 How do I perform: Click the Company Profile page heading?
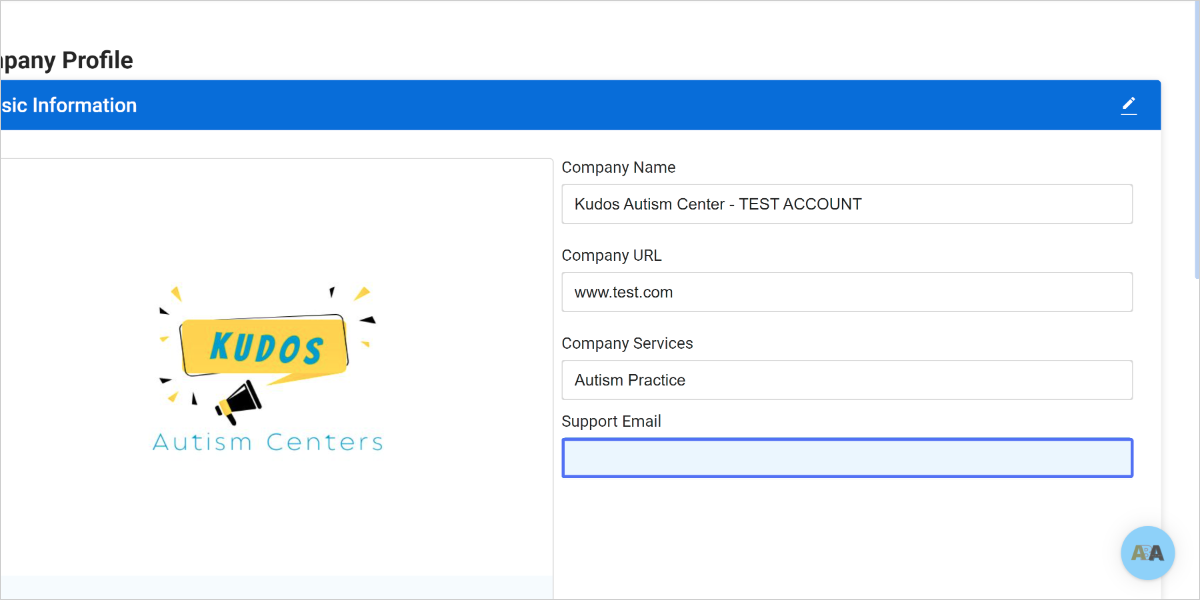point(65,60)
